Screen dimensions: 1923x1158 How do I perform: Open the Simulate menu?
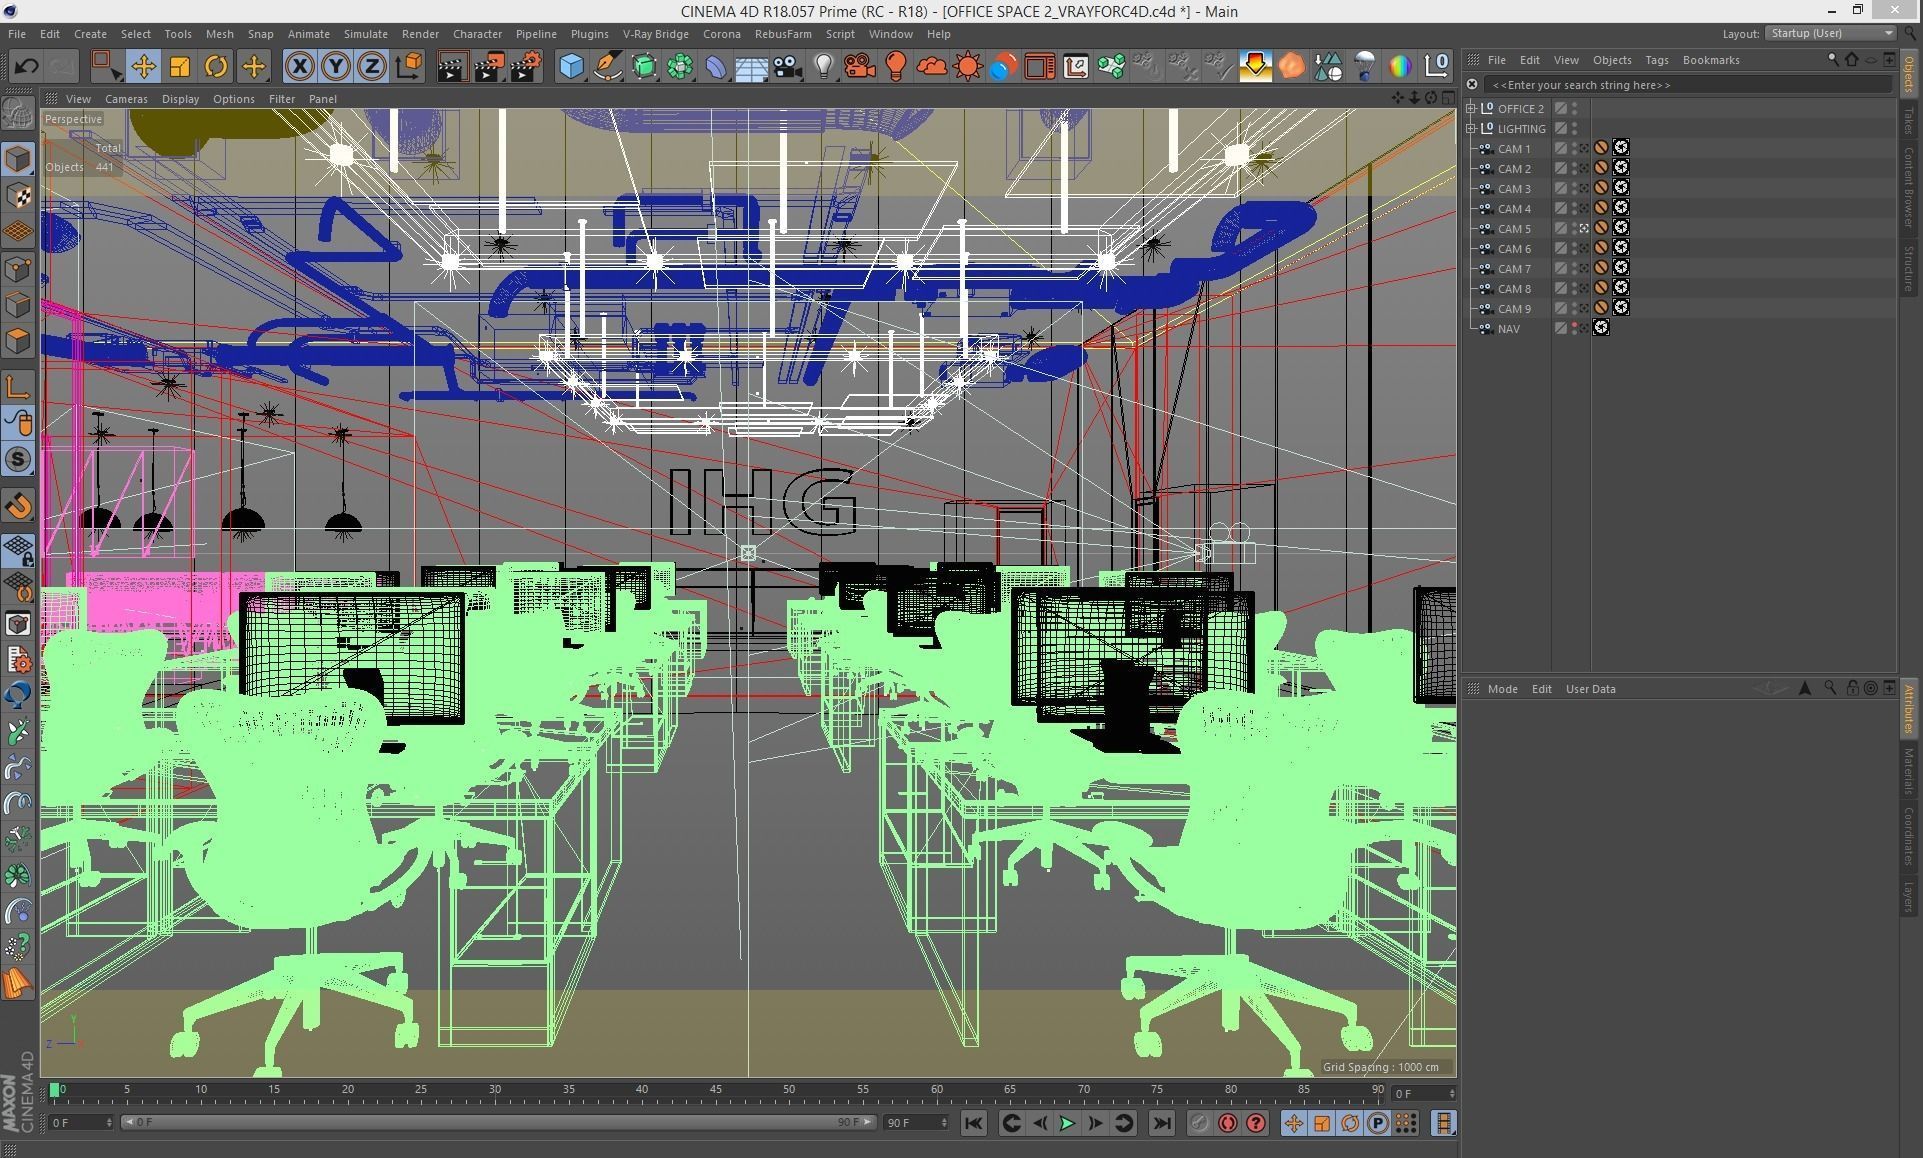click(365, 34)
